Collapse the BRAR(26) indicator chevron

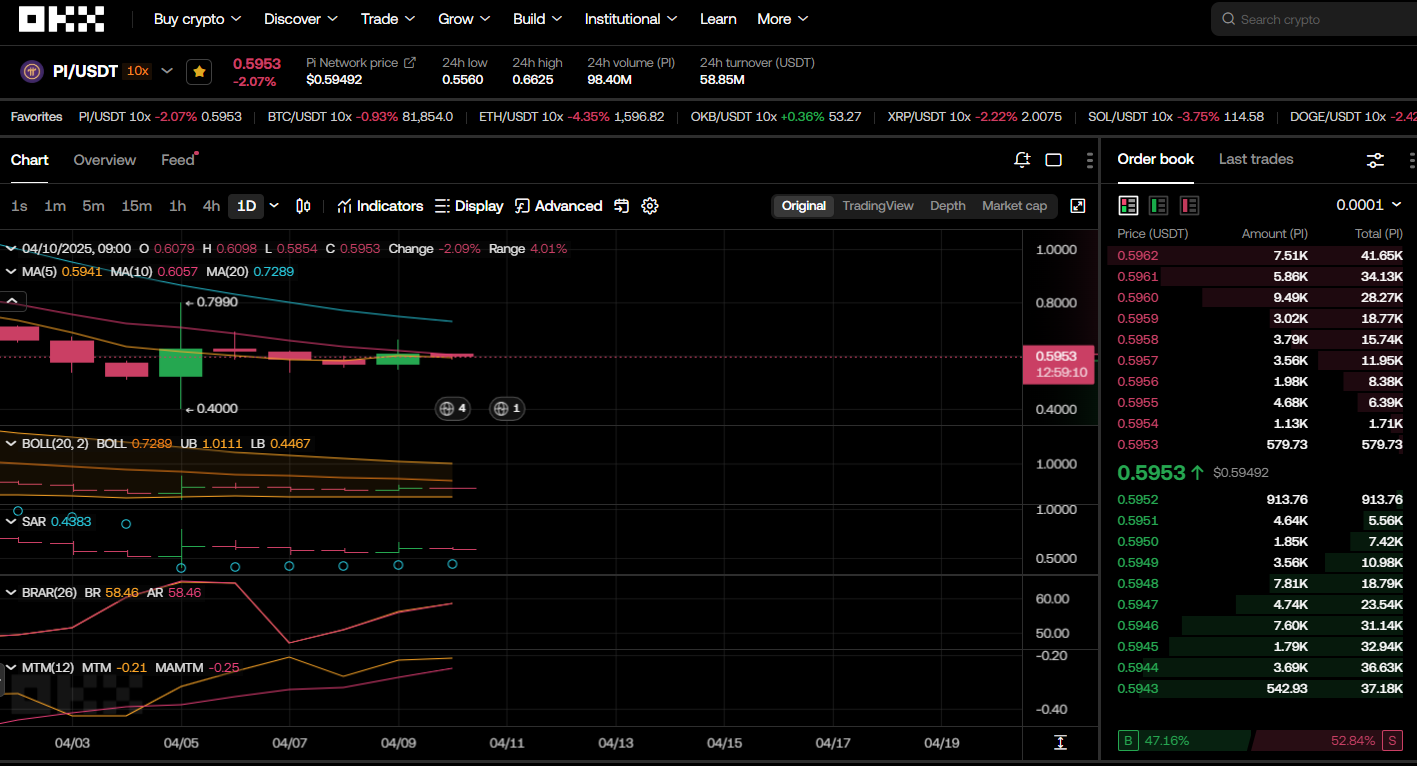click(x=11, y=592)
